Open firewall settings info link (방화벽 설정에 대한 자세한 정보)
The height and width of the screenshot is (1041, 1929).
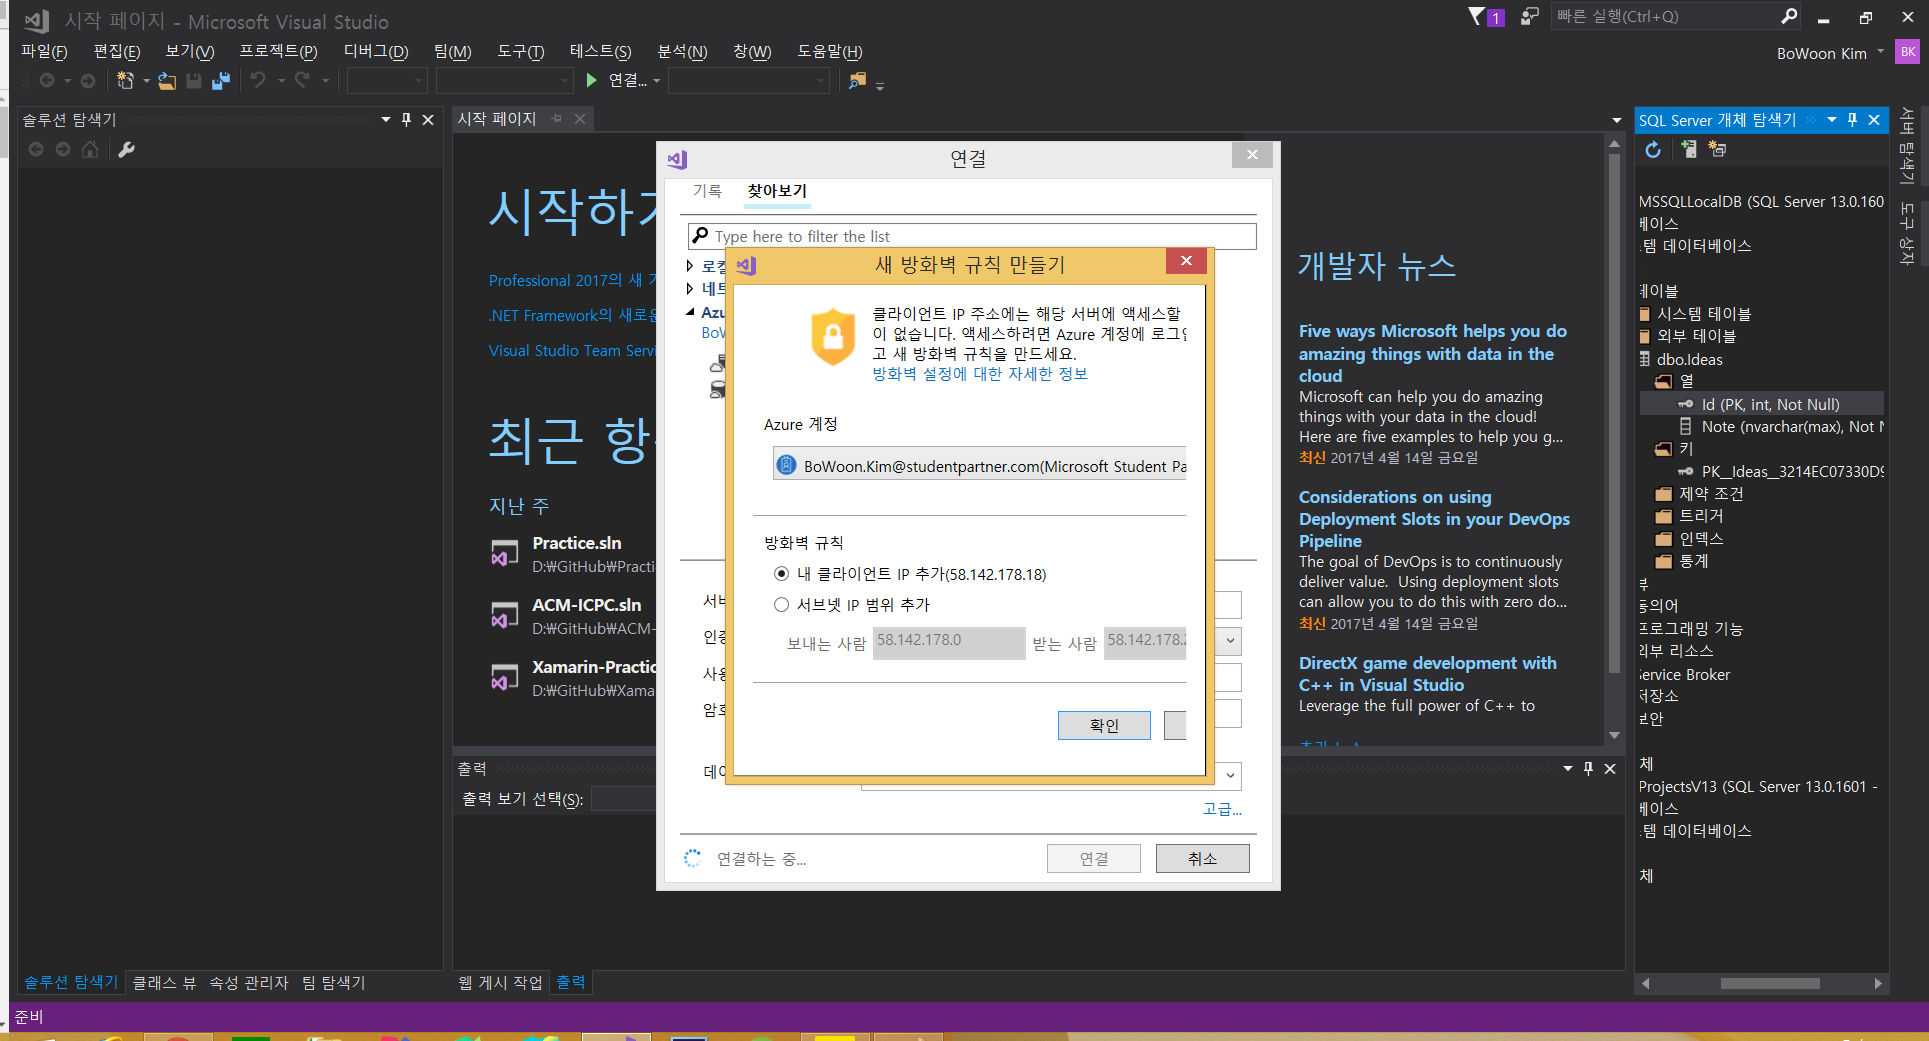click(980, 373)
